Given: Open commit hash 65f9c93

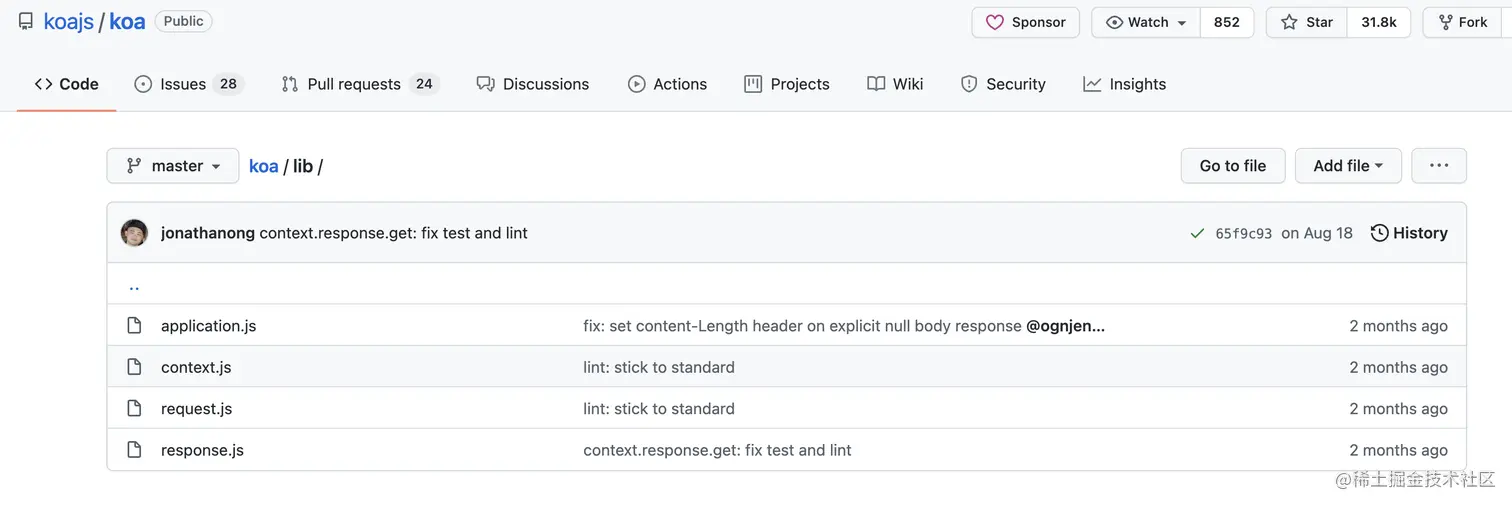Looking at the screenshot, I should [x=1243, y=233].
